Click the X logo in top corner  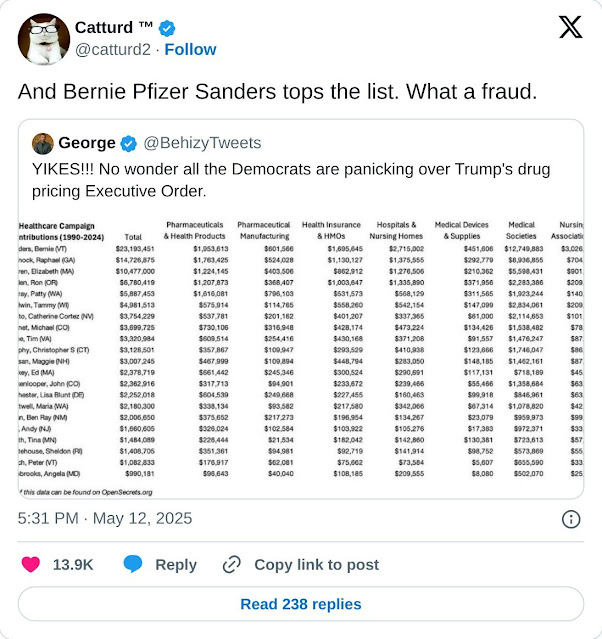pos(569,27)
